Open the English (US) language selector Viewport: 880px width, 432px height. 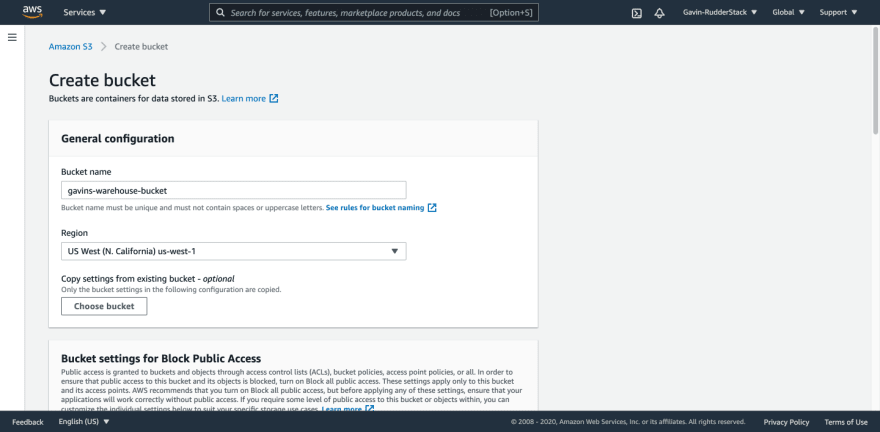click(84, 422)
